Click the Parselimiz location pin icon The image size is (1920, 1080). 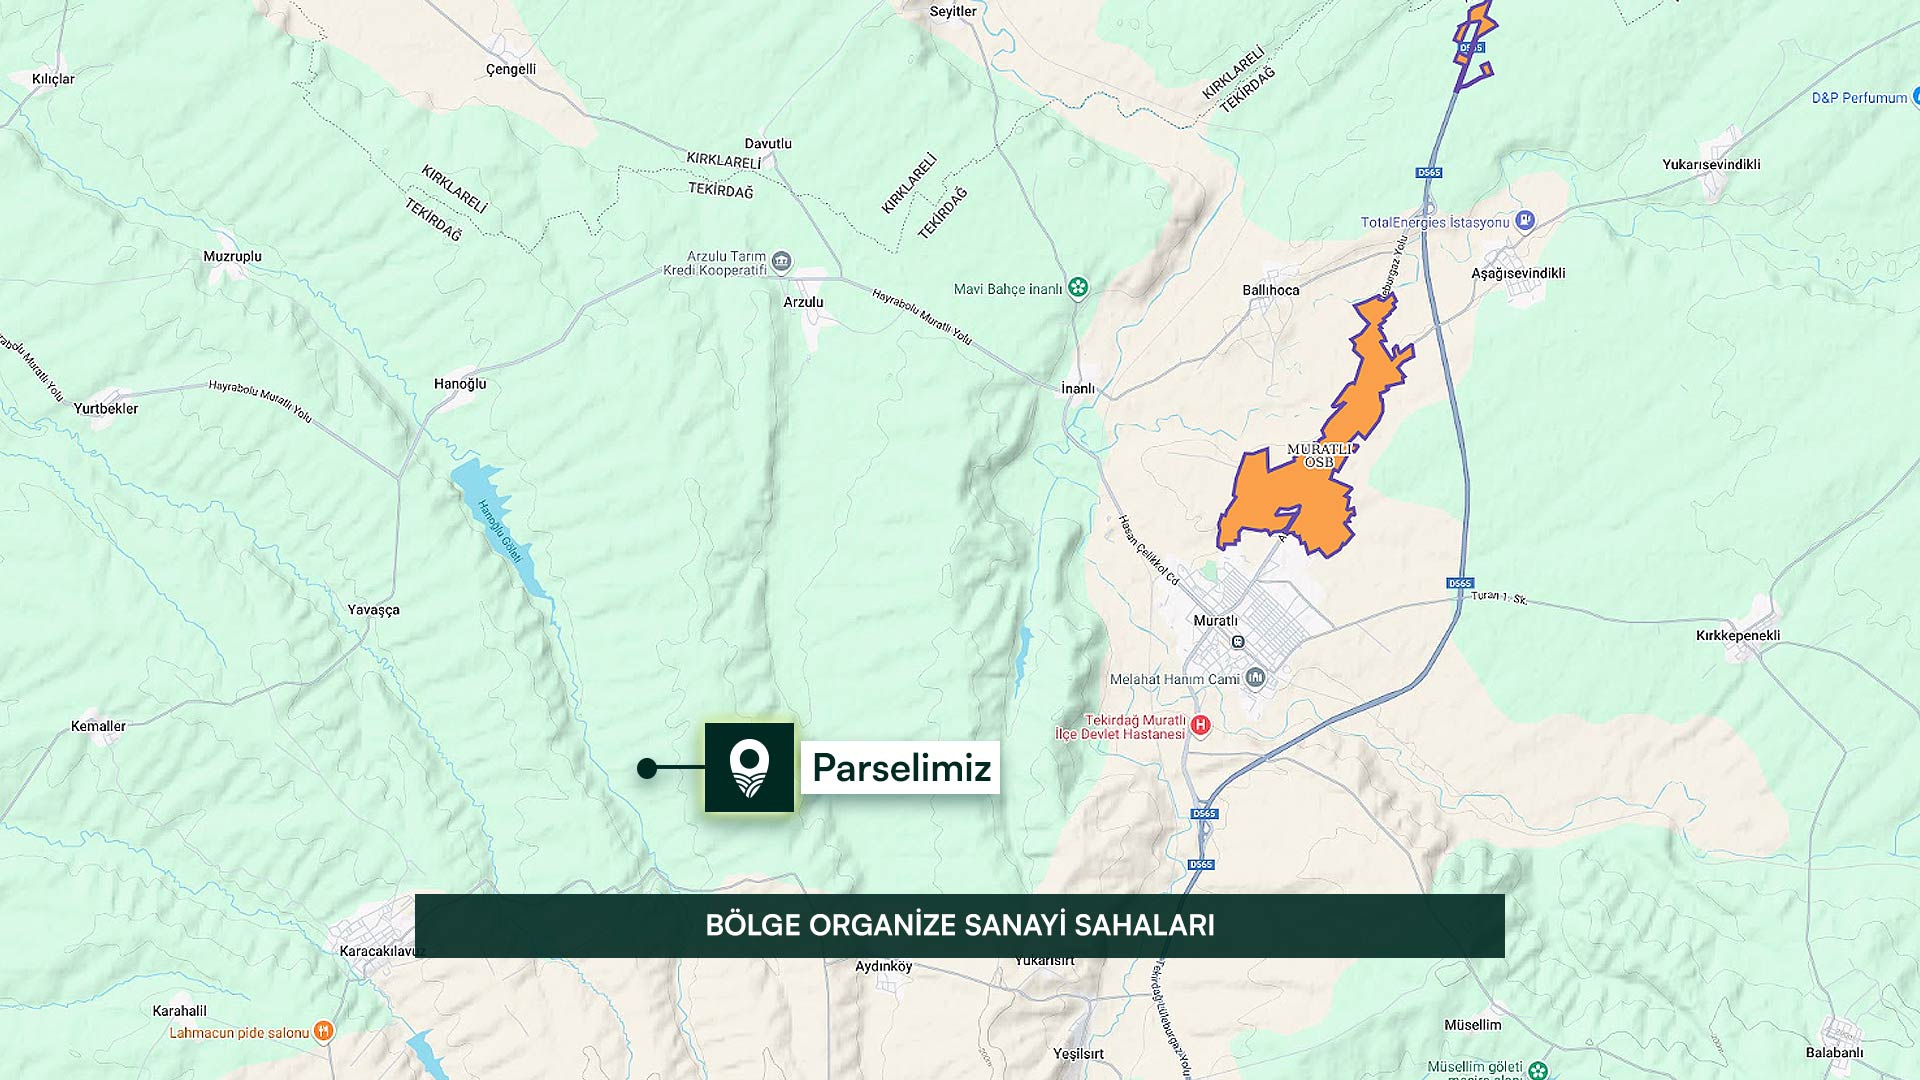coord(749,767)
